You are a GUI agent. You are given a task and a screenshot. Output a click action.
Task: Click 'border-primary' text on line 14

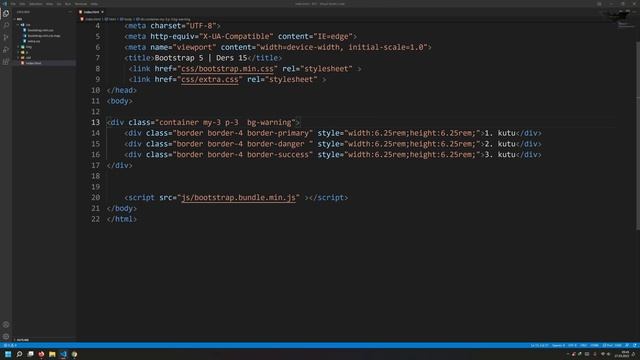pos(278,133)
